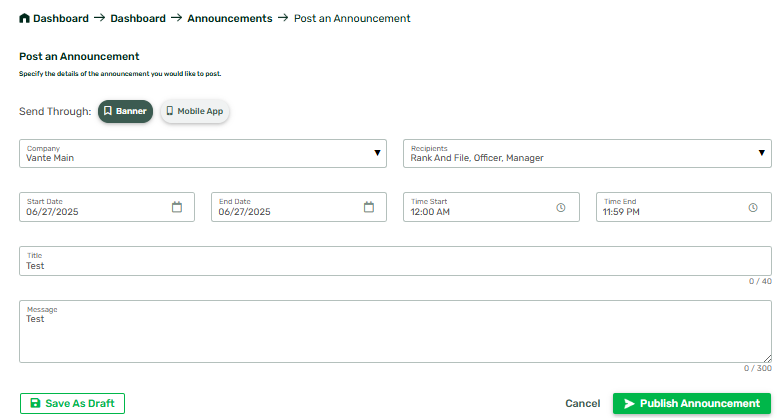Image resolution: width=777 pixels, height=418 pixels.
Task: Click the Publish Announcement button
Action: [x=692, y=404]
